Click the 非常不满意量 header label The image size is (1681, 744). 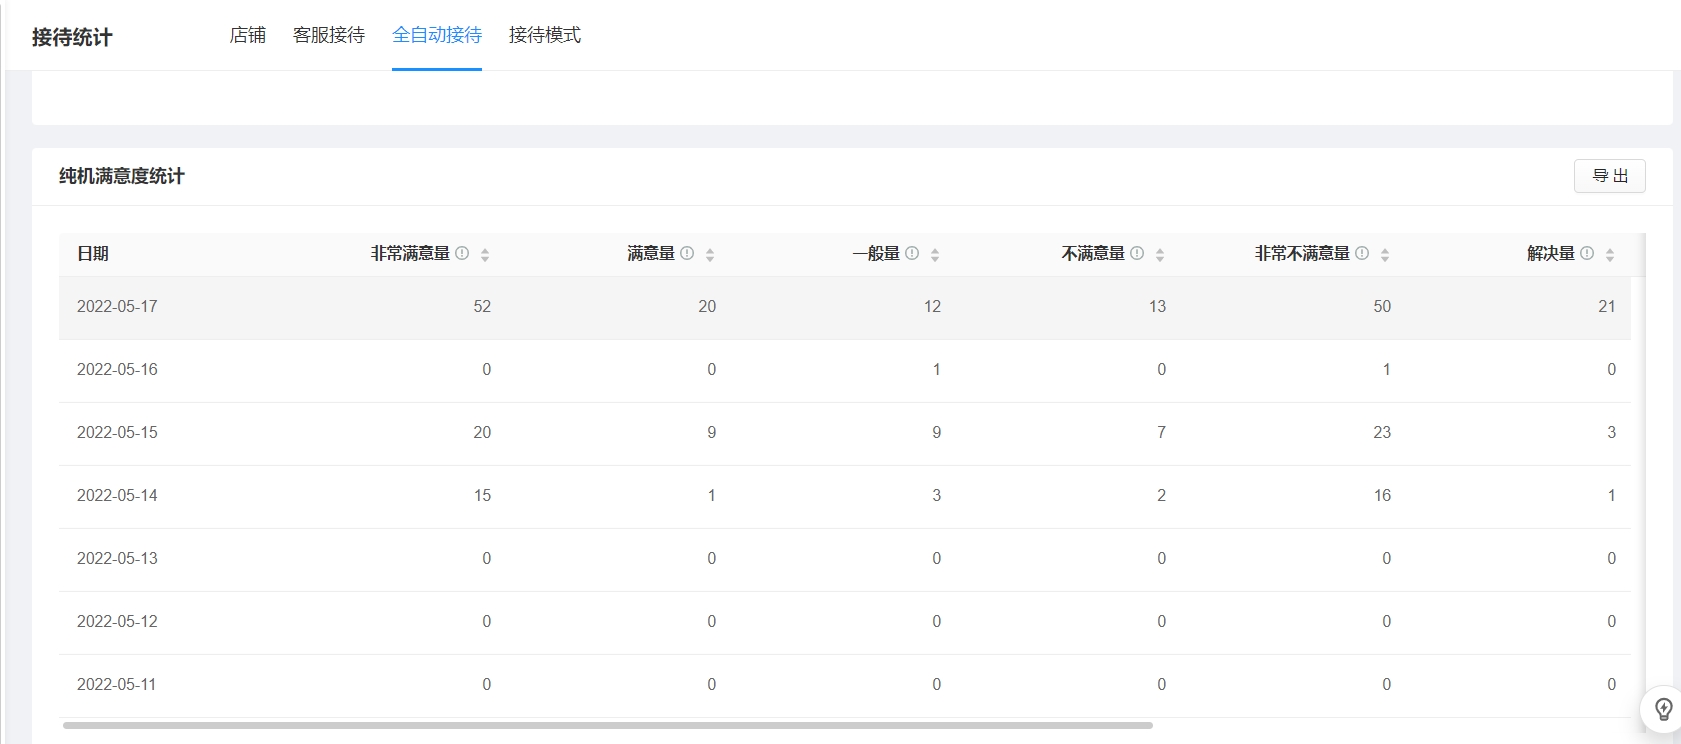(x=1303, y=254)
